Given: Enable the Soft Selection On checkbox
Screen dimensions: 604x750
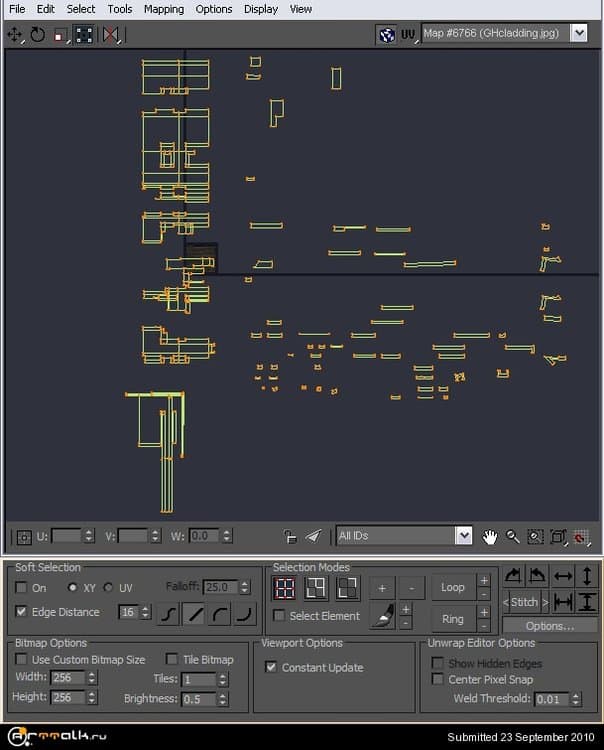Looking at the screenshot, I should 22,588.
